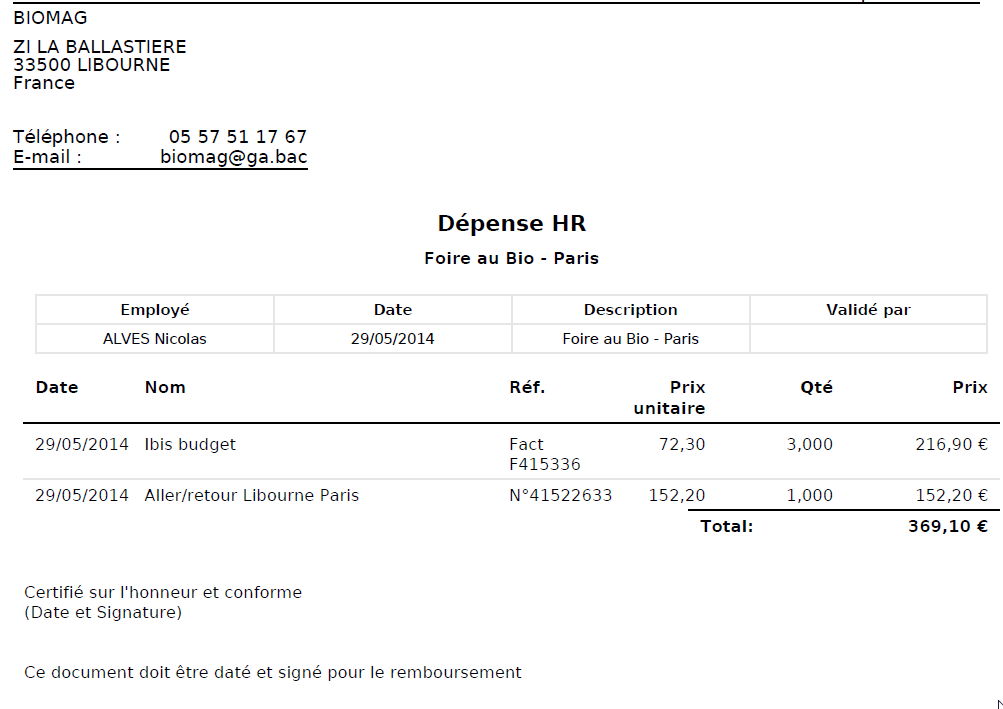
Task: Click the Prix unitaire column header
Action: (x=670, y=398)
